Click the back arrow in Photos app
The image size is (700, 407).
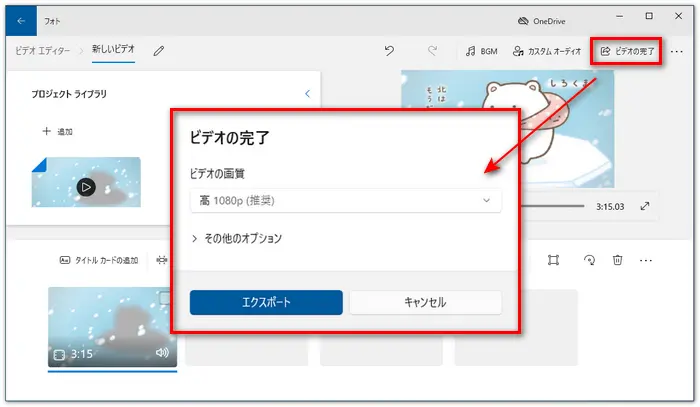[21, 19]
